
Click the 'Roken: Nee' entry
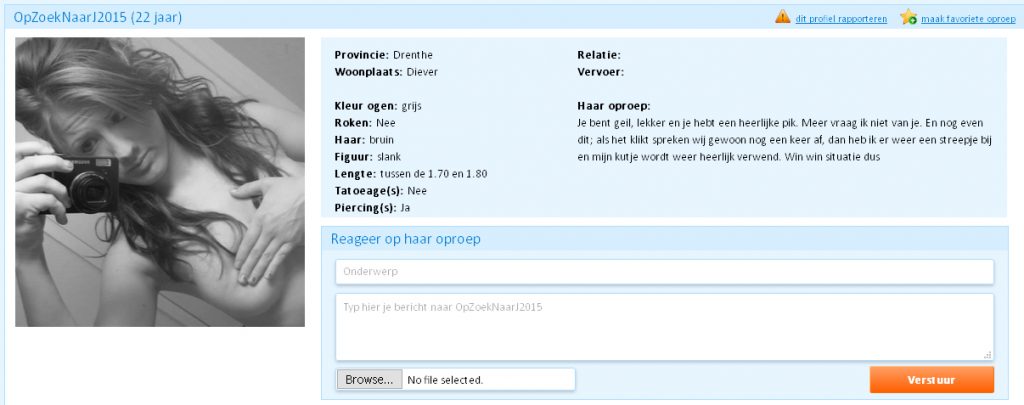click(x=365, y=123)
